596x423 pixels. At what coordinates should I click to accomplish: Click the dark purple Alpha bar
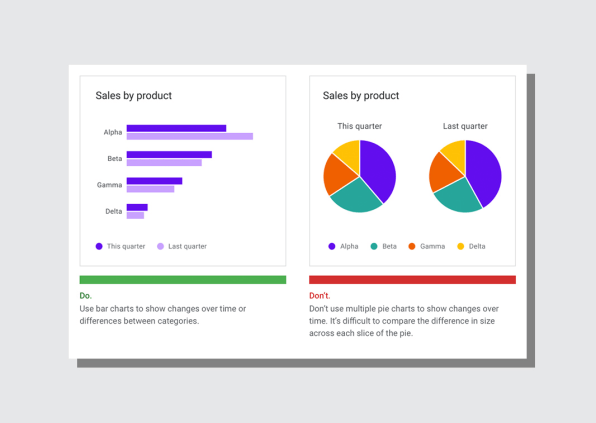(x=176, y=128)
